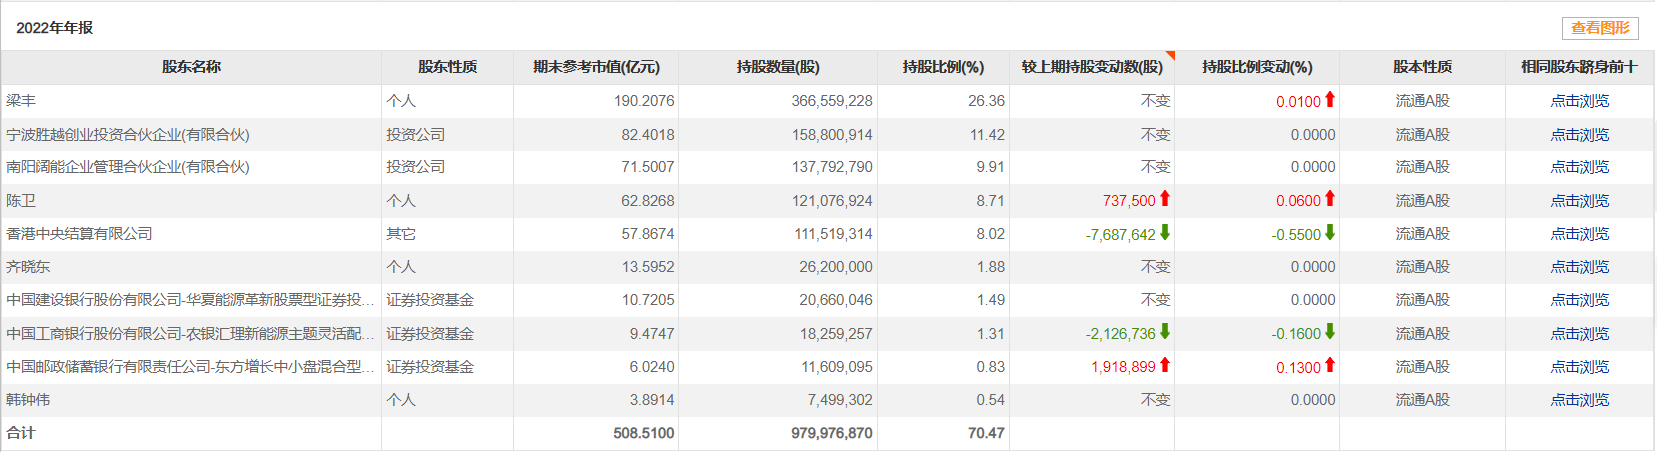
Task: Open 点击浏览 link for 香港中央结算有限公司
Action: click(1580, 234)
